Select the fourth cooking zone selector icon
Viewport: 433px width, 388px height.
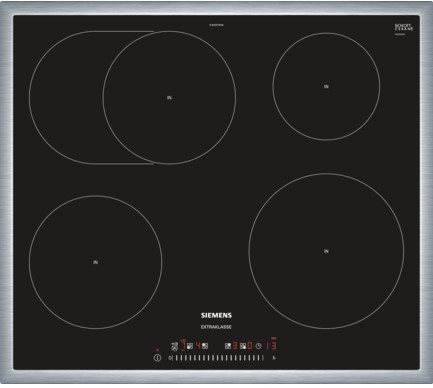click(x=243, y=346)
